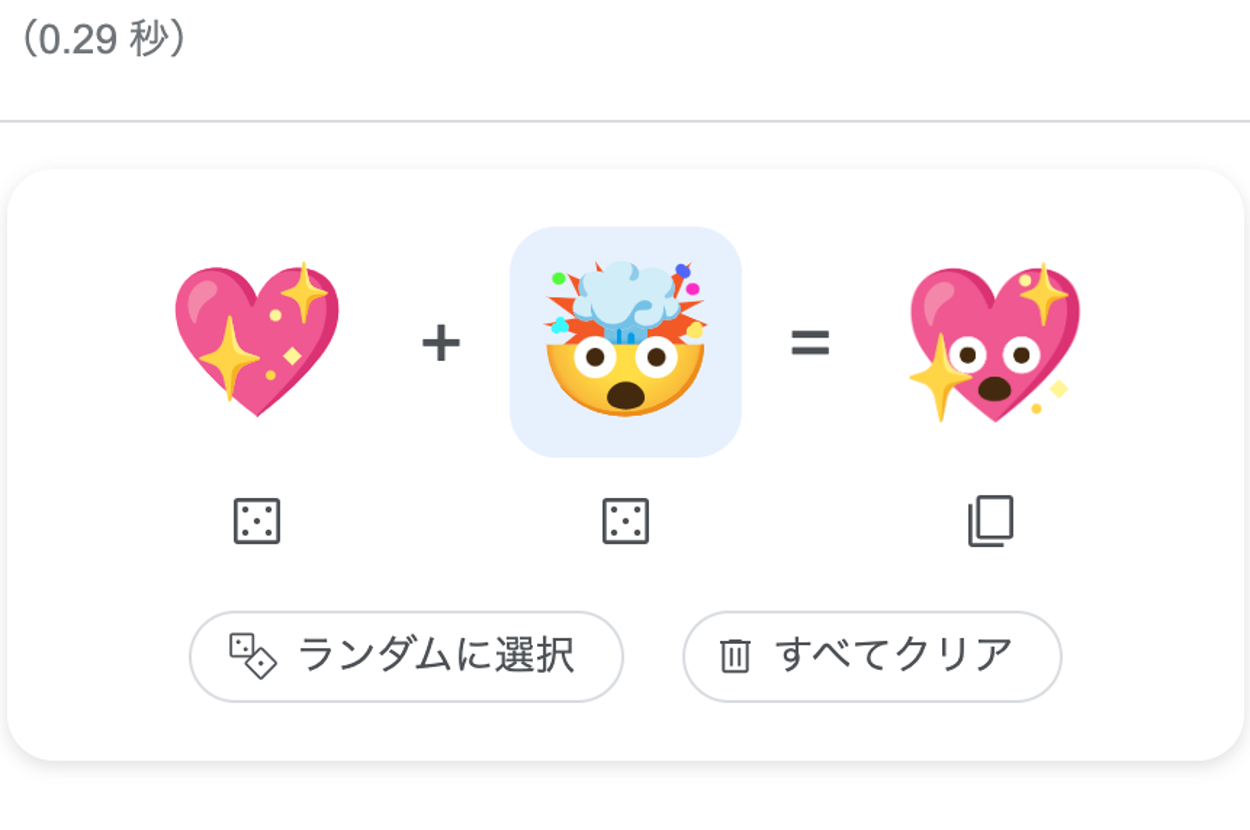The width and height of the screenshot is (1250, 830).
Task: Click the dice icon inside ランダムに選択 button
Action: pos(253,656)
